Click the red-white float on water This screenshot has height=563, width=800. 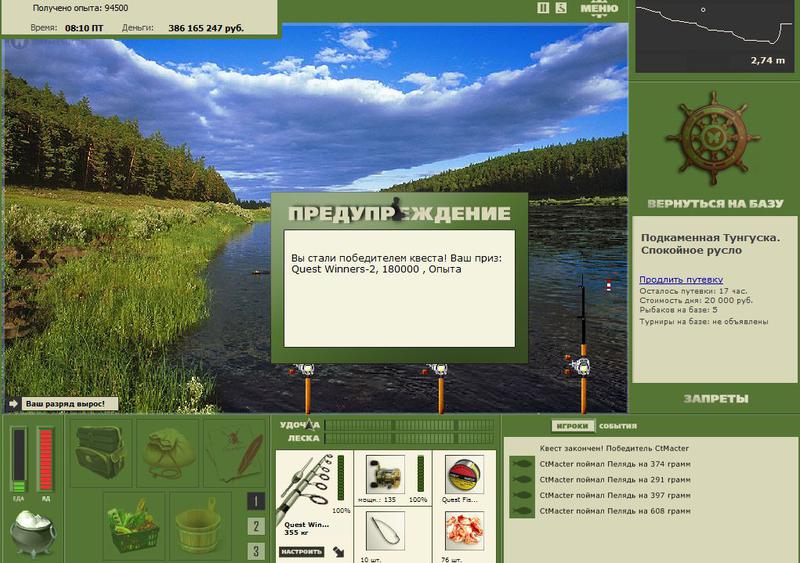pyautogui.click(x=609, y=286)
